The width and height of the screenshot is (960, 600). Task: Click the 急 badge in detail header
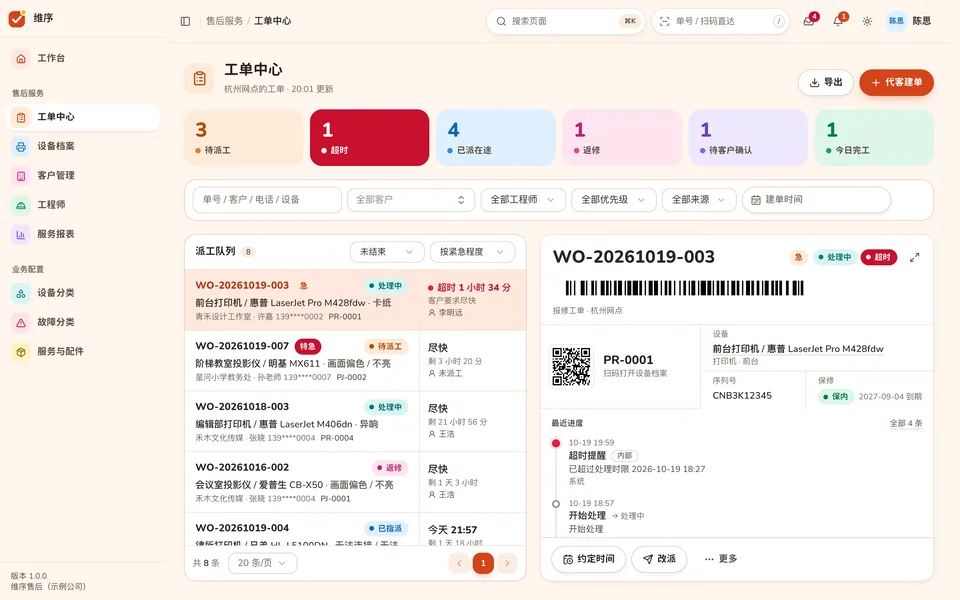tap(798, 258)
